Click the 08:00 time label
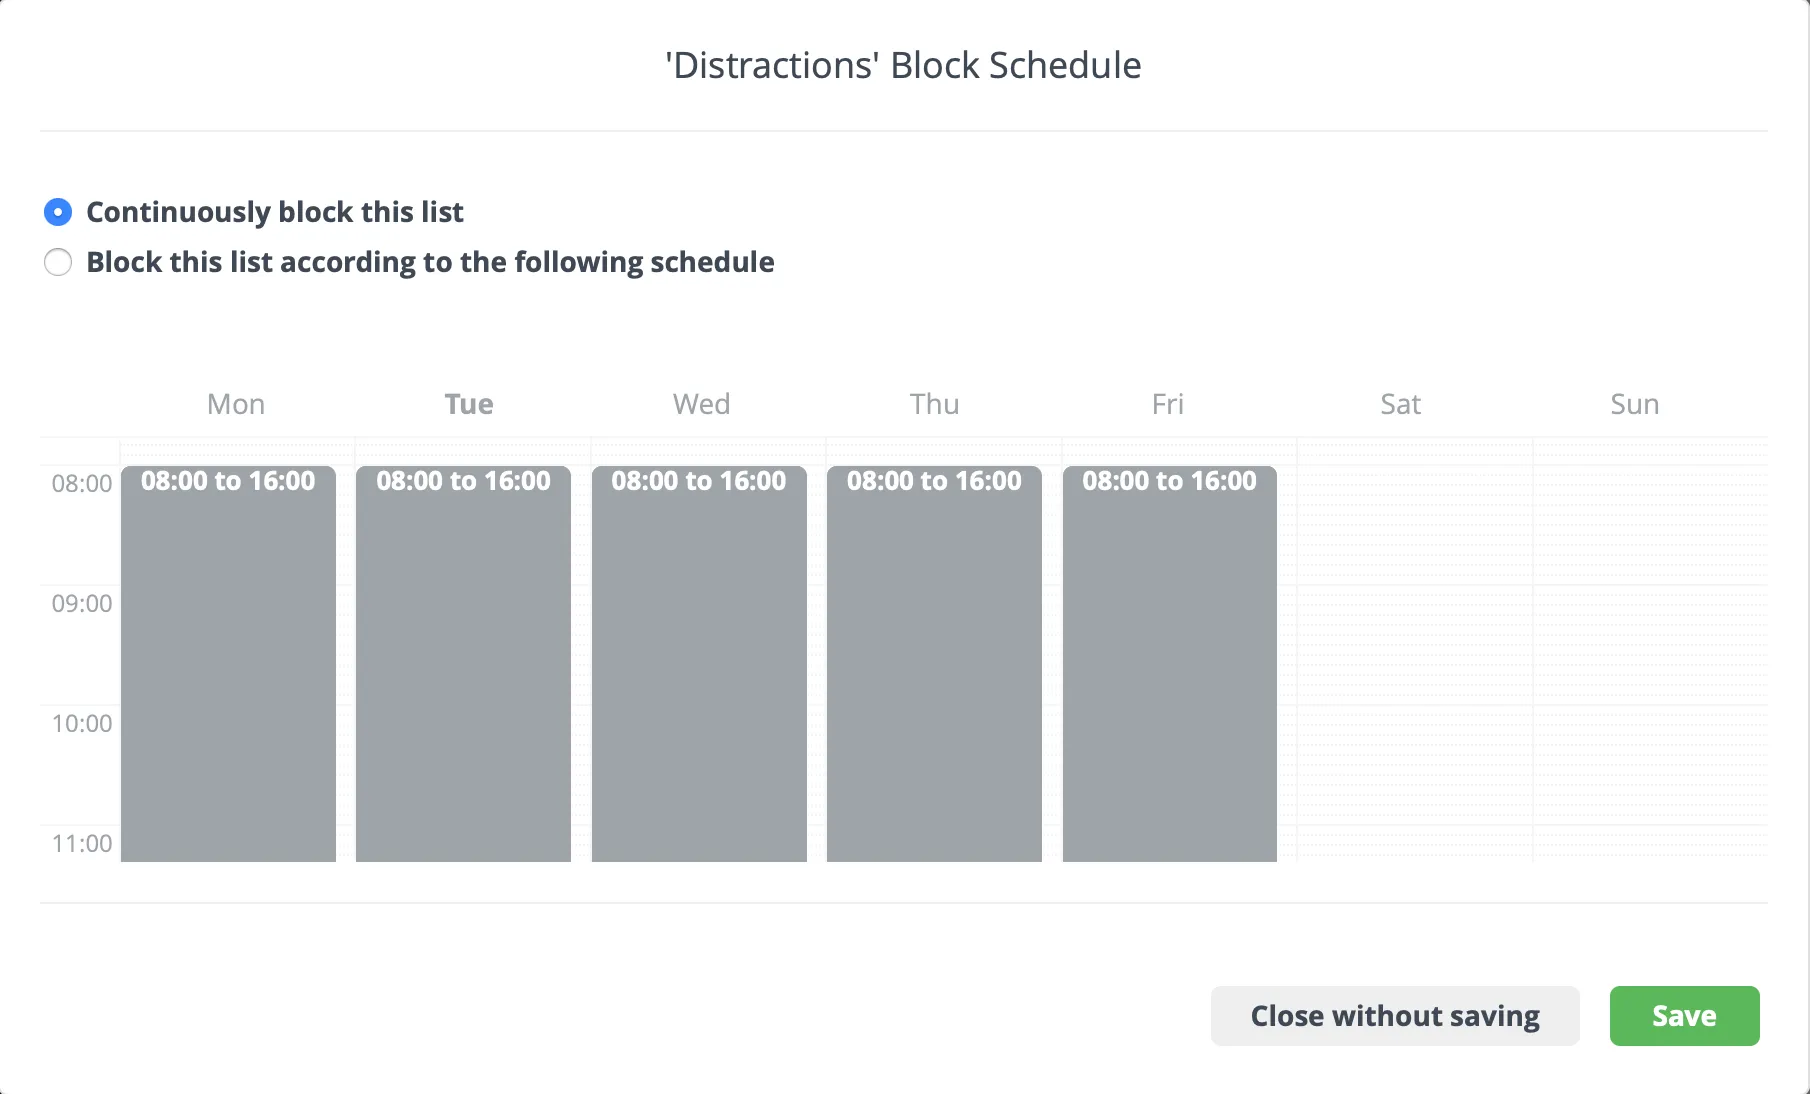Viewport: 1810px width, 1094px height. (80, 483)
